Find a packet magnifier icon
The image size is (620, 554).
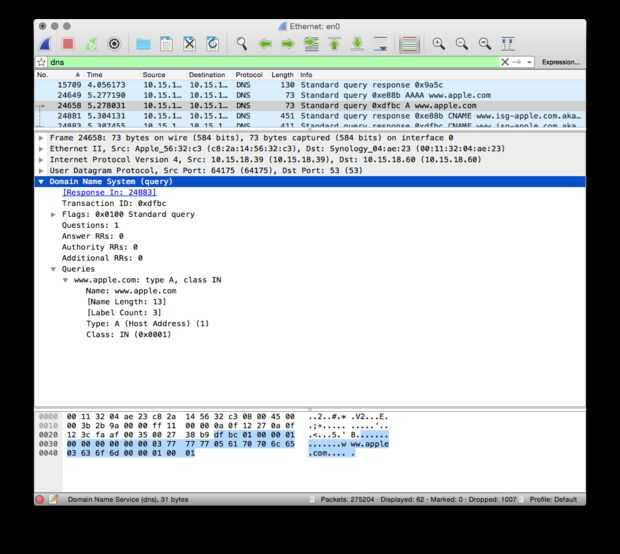click(x=242, y=43)
